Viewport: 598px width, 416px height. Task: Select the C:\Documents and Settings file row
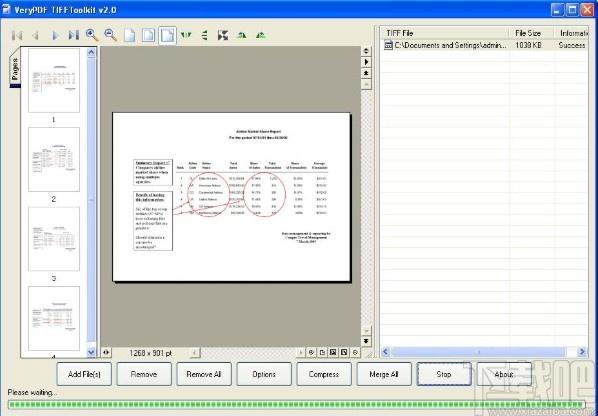tap(484, 45)
